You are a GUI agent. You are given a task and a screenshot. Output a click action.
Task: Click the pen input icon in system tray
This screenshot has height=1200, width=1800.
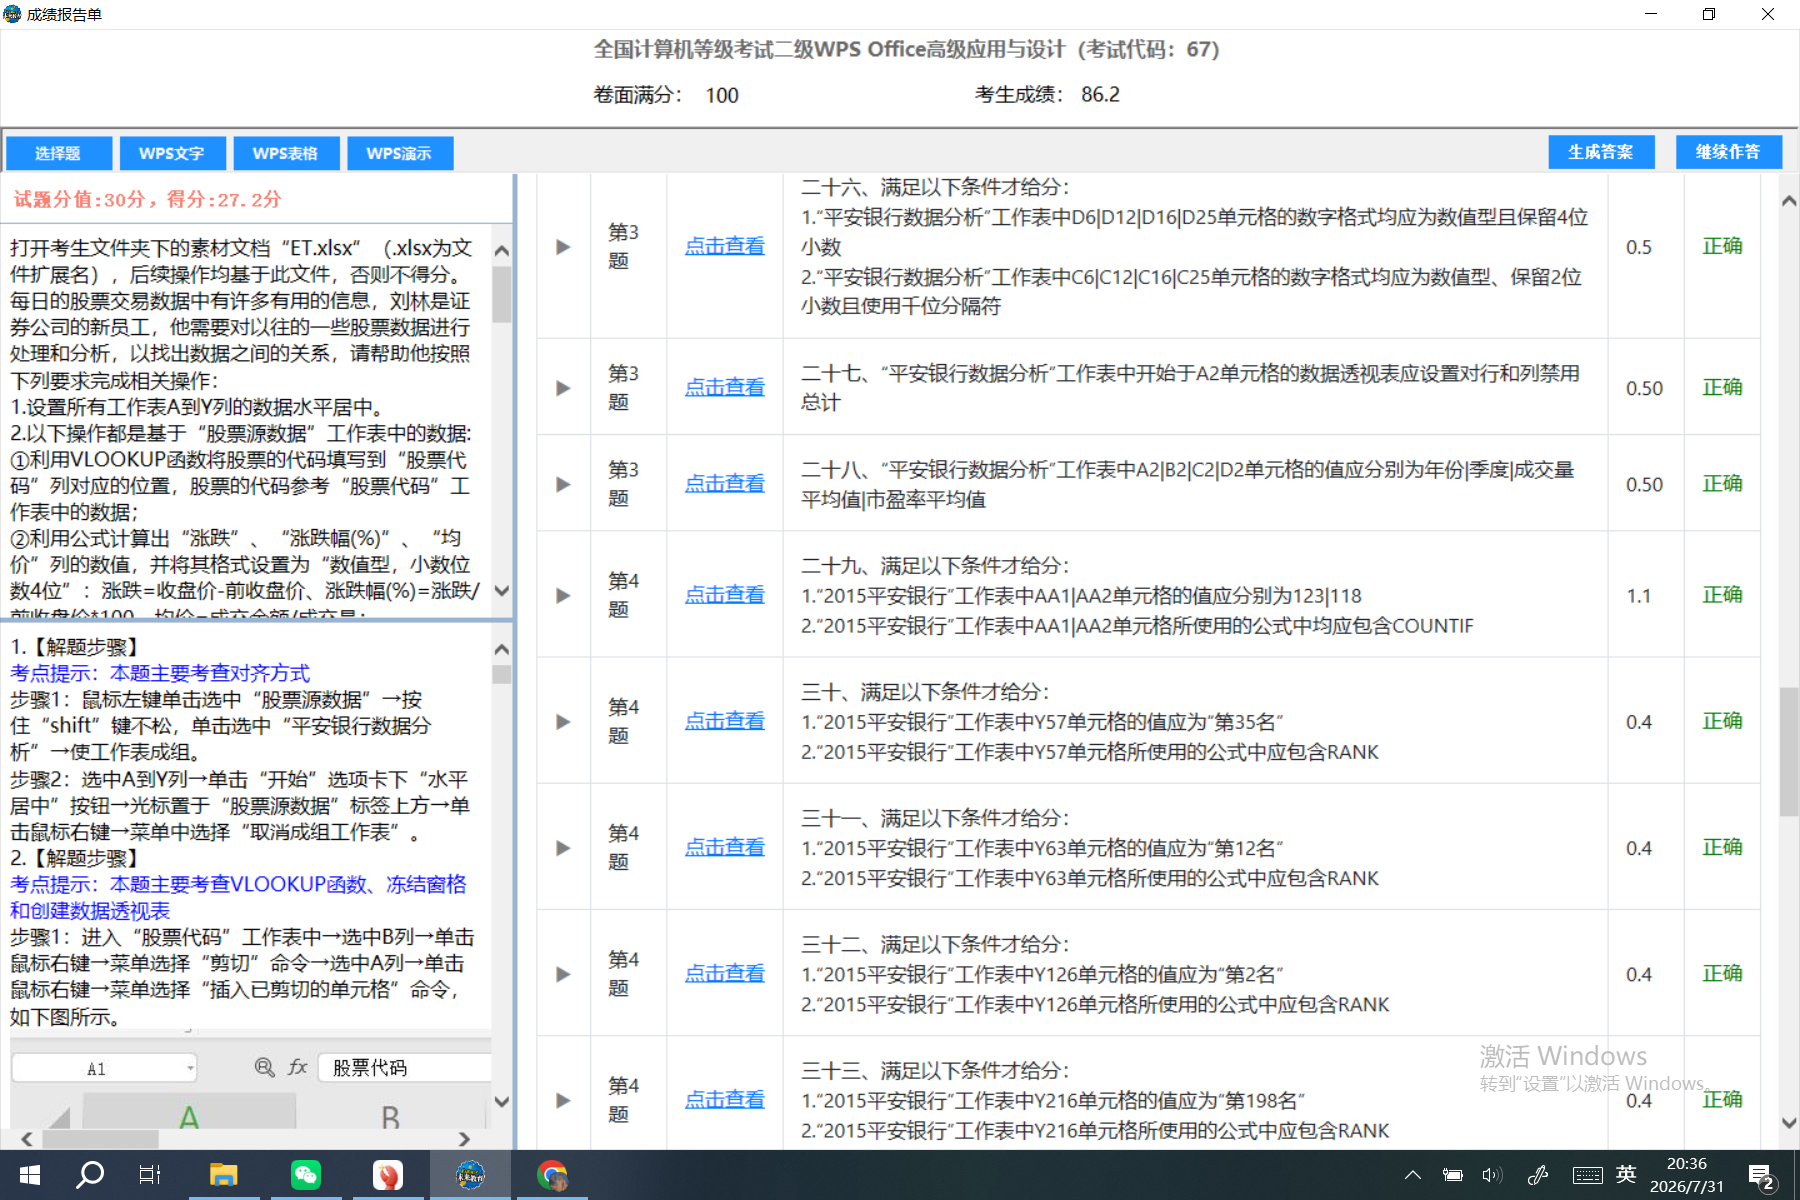pos(1538,1175)
